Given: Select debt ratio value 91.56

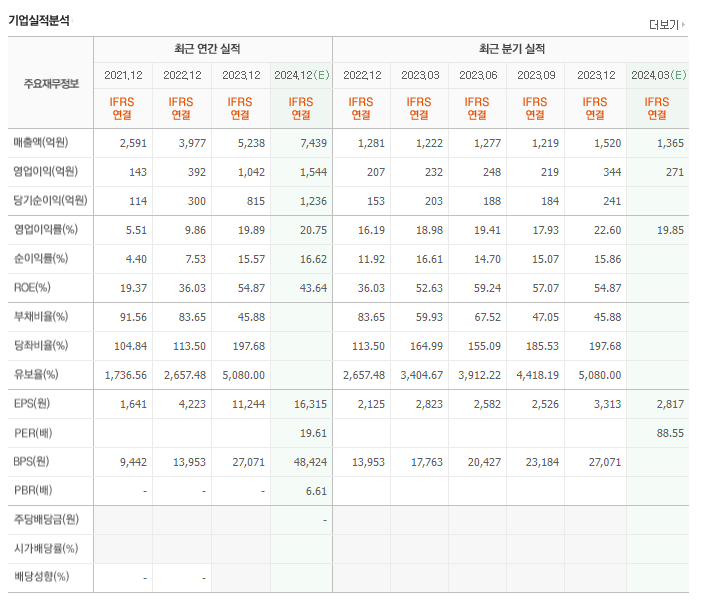Looking at the screenshot, I should [x=133, y=318].
